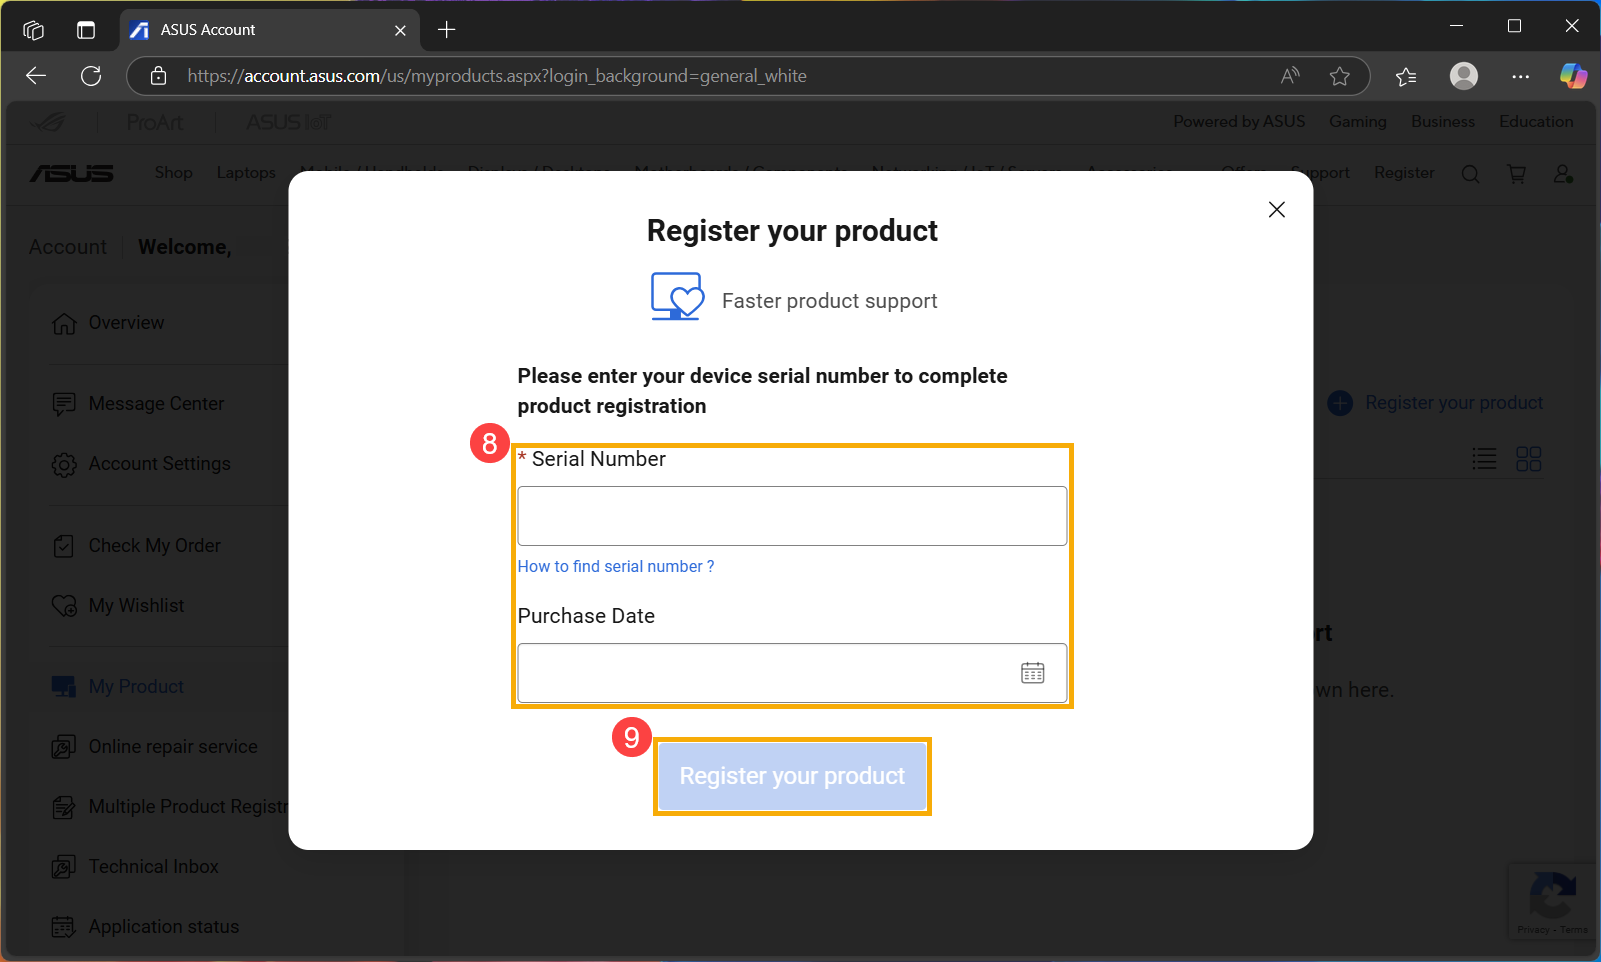Open the Laptops menu
This screenshot has height=962, width=1601.
246,173
